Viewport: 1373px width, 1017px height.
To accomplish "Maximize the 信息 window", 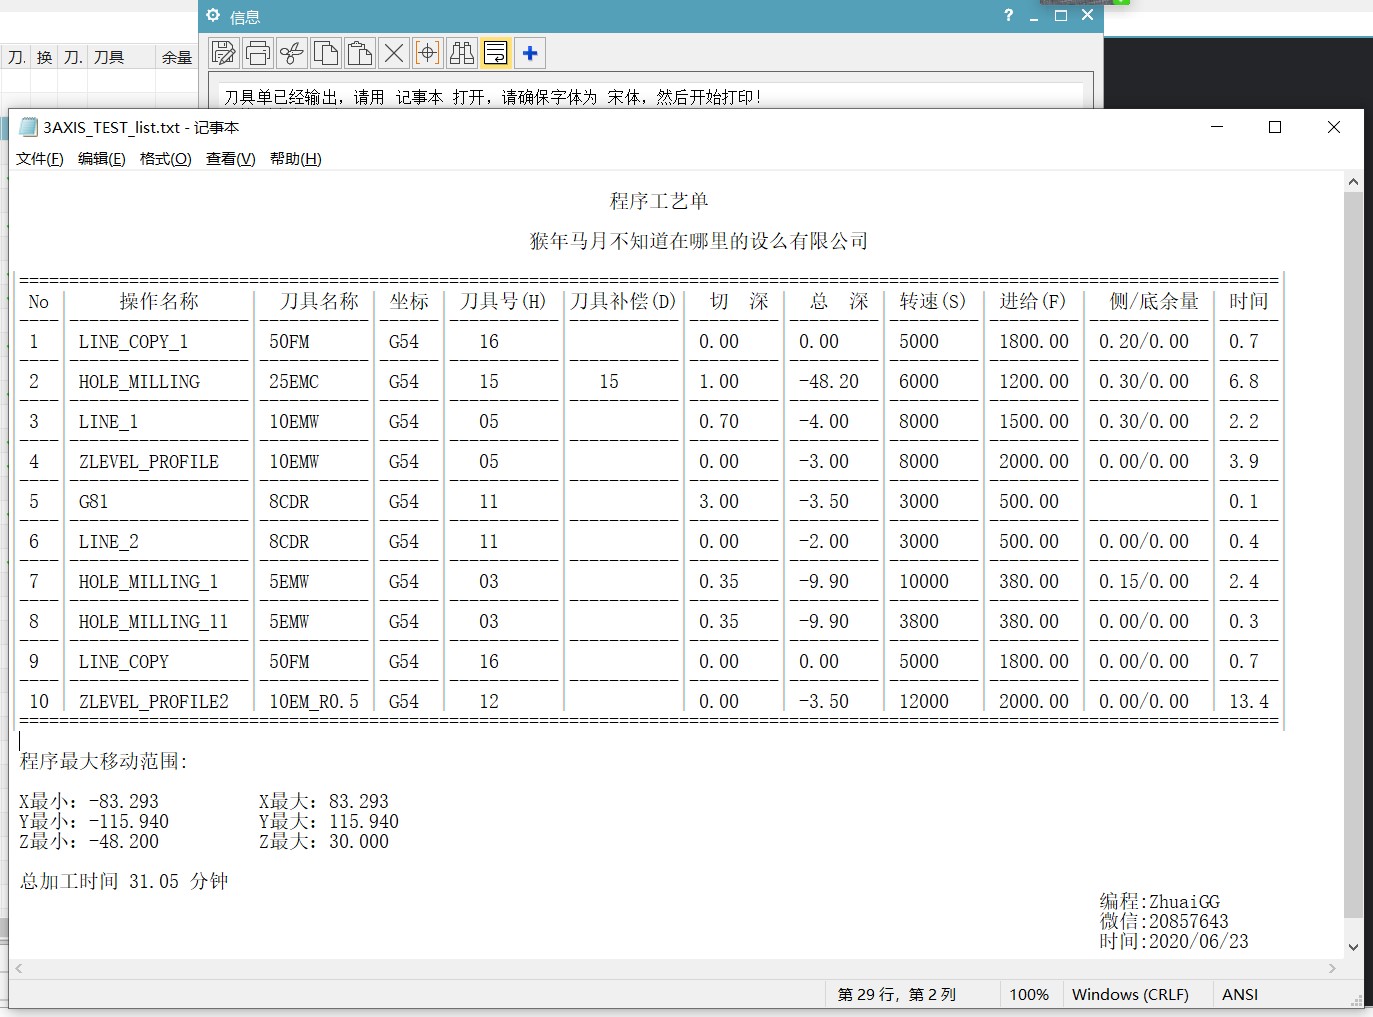I will pos(1061,15).
